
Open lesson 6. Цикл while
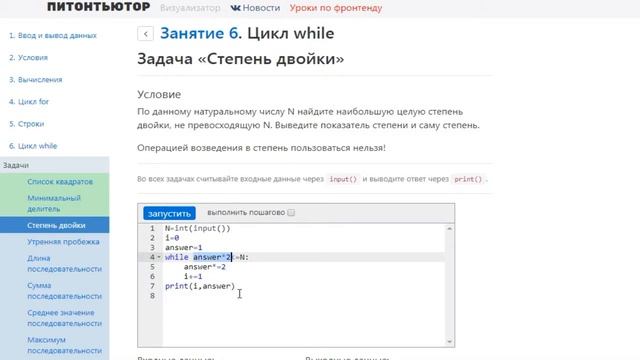[x=33, y=146]
